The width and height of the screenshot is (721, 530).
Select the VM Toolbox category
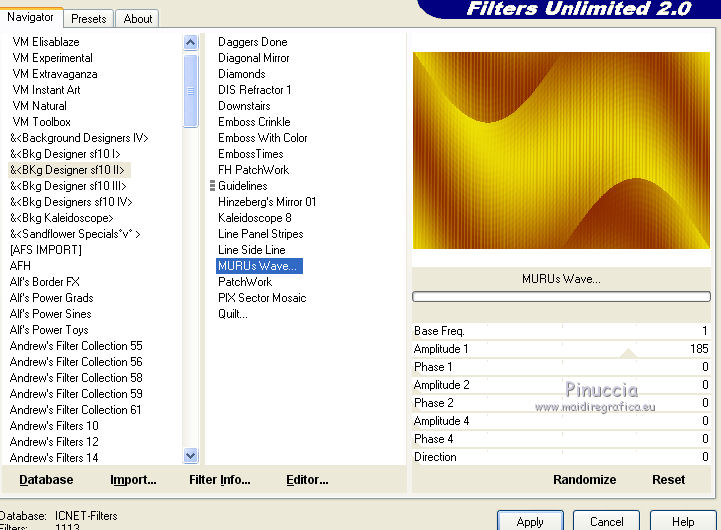(41, 122)
